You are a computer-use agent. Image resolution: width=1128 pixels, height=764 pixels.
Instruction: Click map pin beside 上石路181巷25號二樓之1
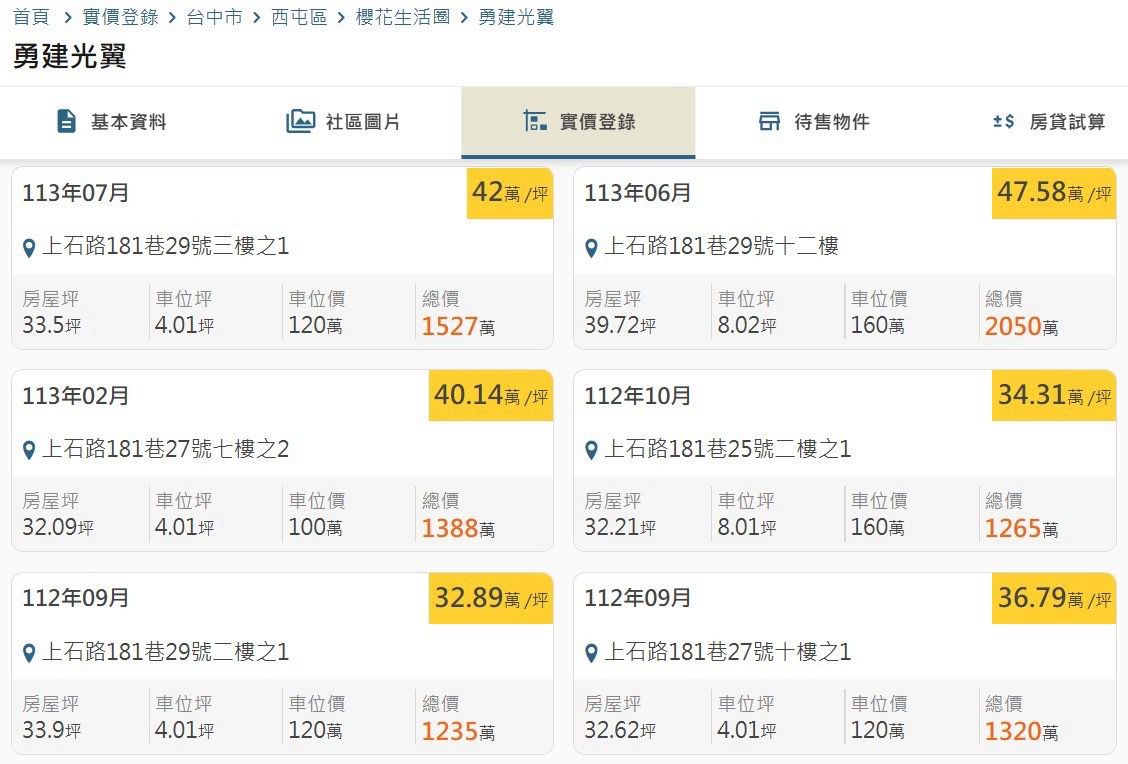(591, 450)
